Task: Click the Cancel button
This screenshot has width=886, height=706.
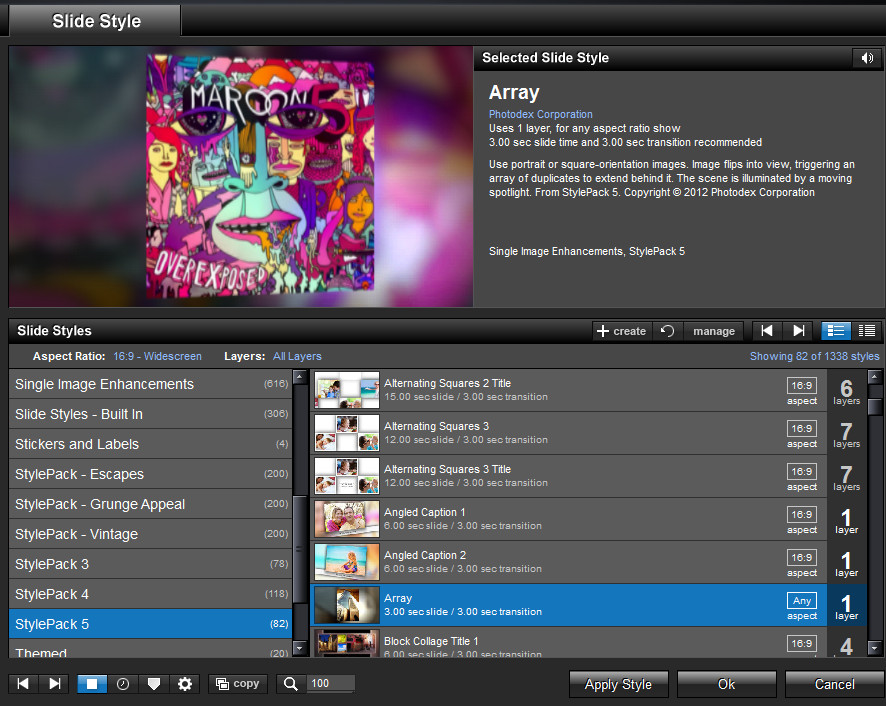Action: [835, 684]
